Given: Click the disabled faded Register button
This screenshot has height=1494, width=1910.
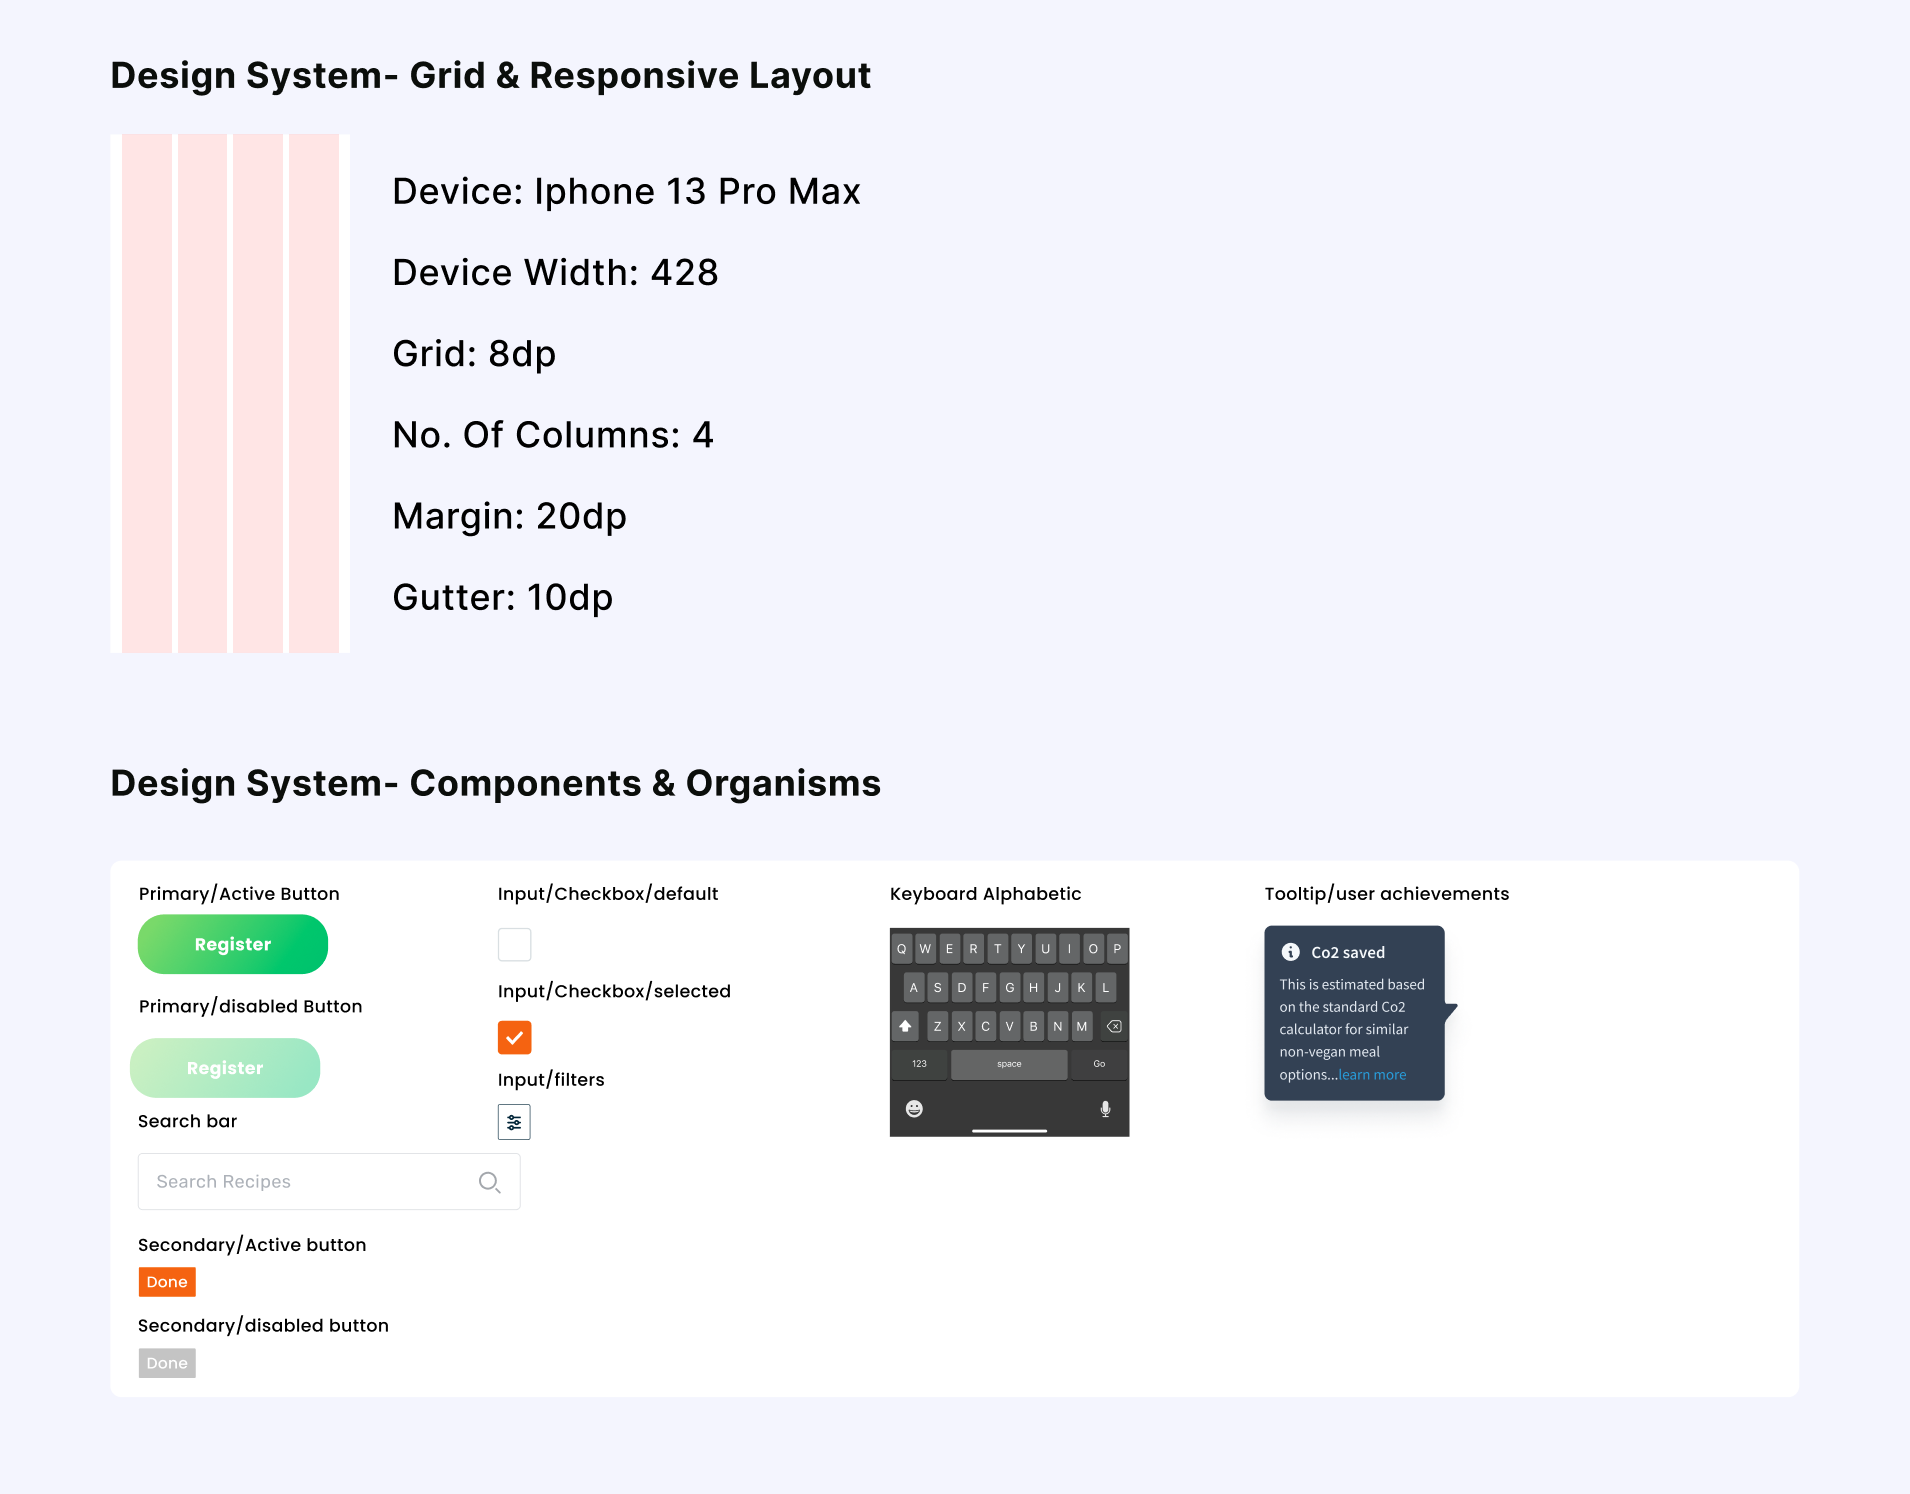Looking at the screenshot, I should pyautogui.click(x=225, y=1068).
